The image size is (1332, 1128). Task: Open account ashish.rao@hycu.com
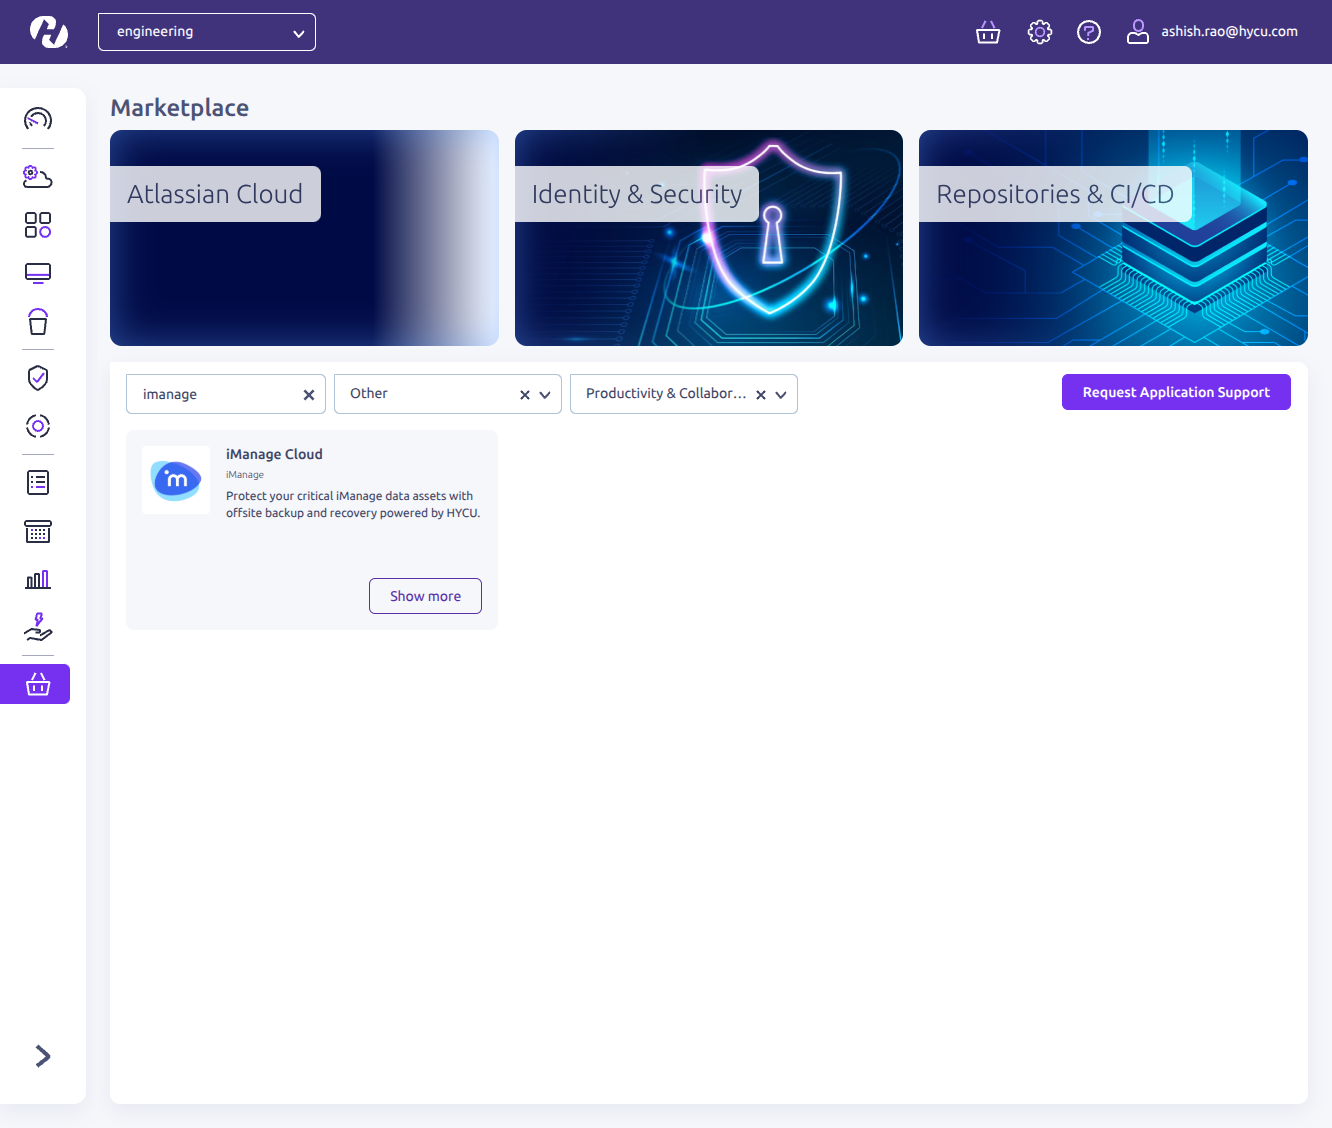(1229, 32)
